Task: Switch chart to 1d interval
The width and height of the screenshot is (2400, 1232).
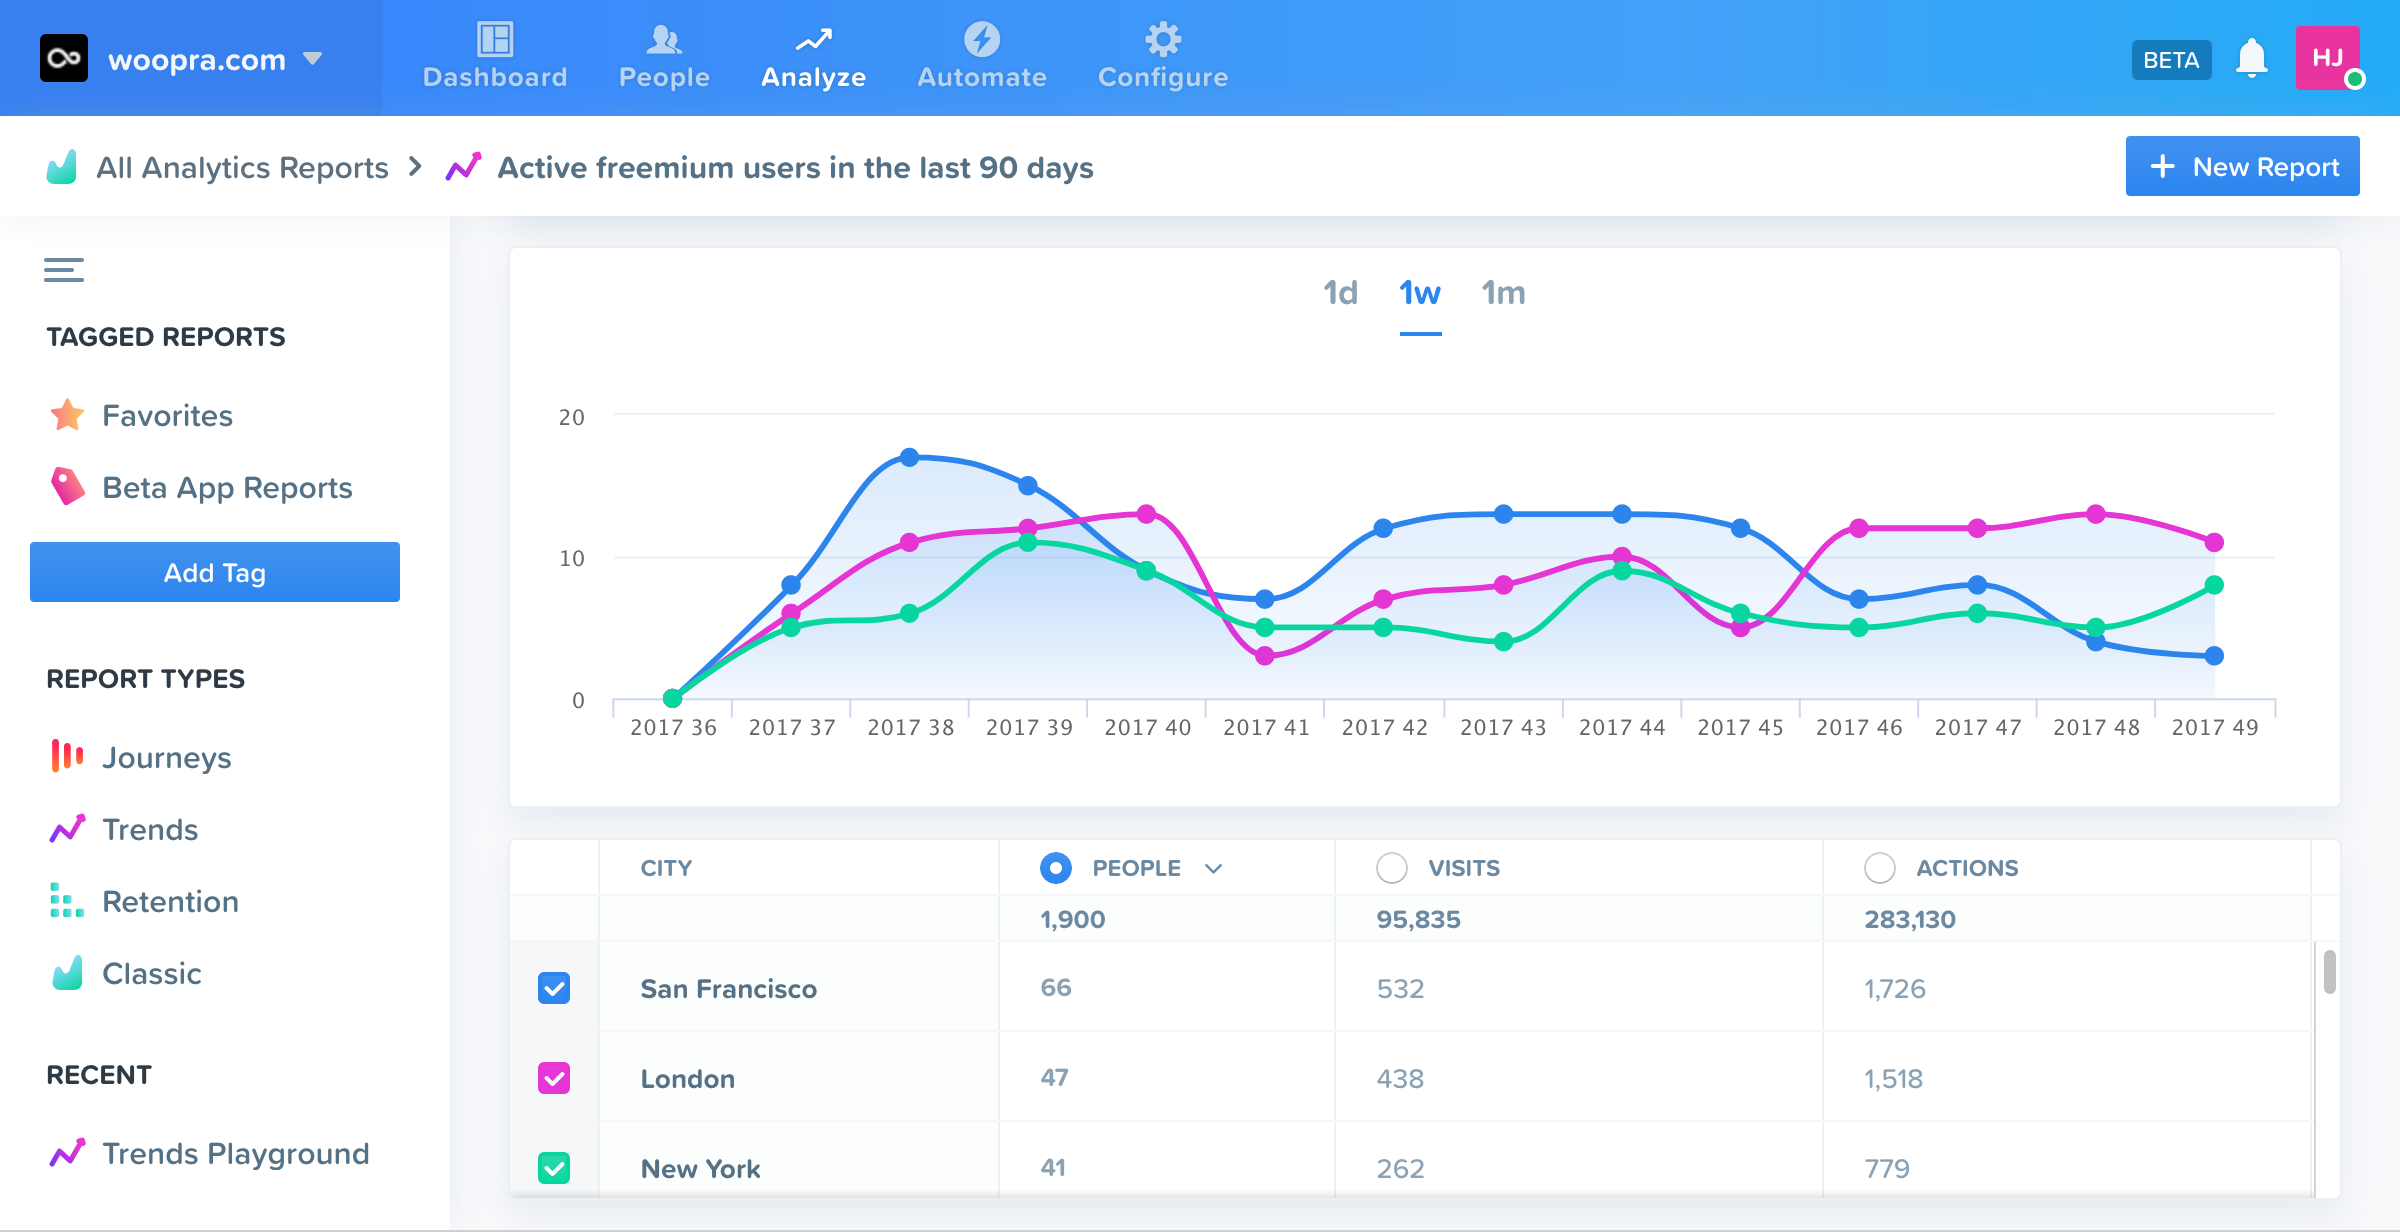Action: 1340,293
